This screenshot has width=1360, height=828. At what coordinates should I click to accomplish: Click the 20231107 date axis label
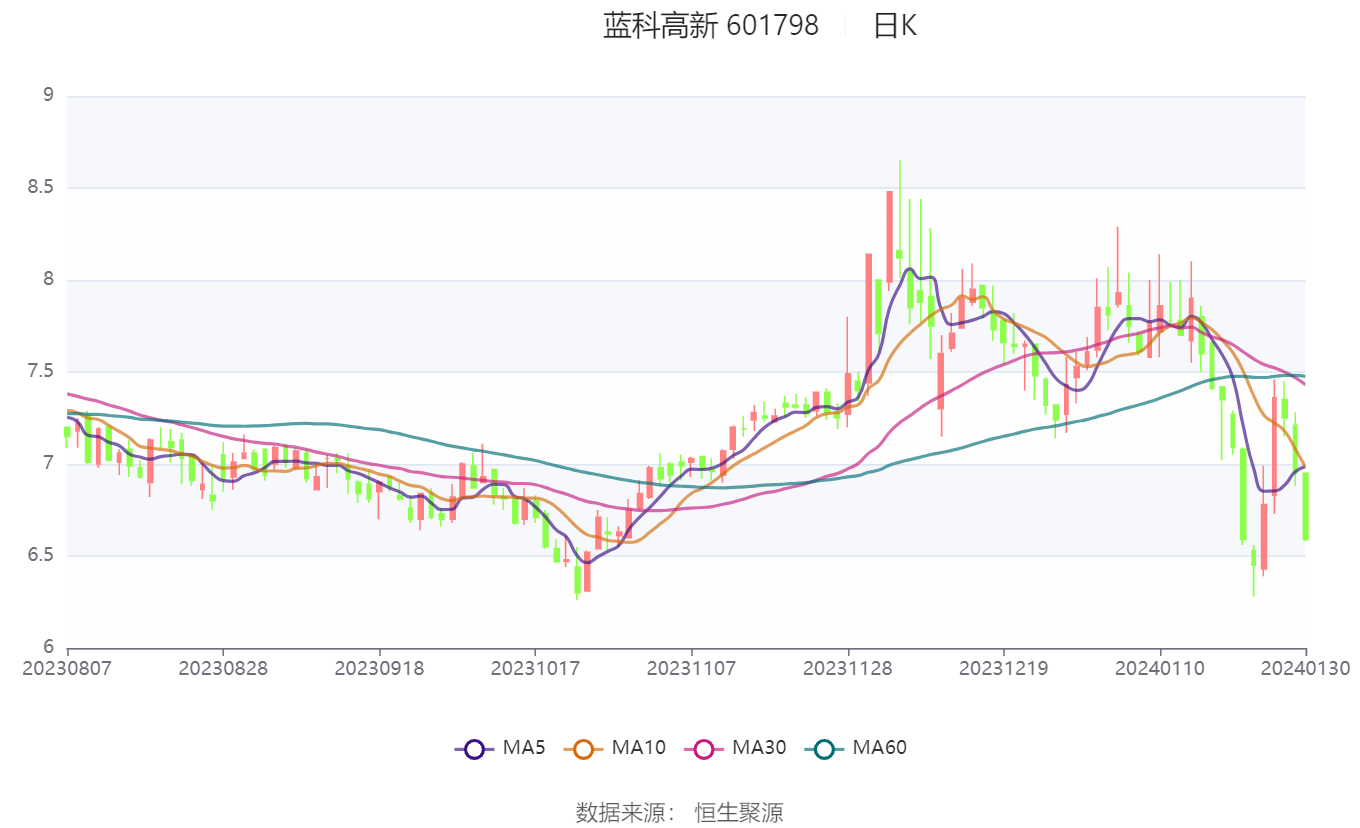point(691,667)
